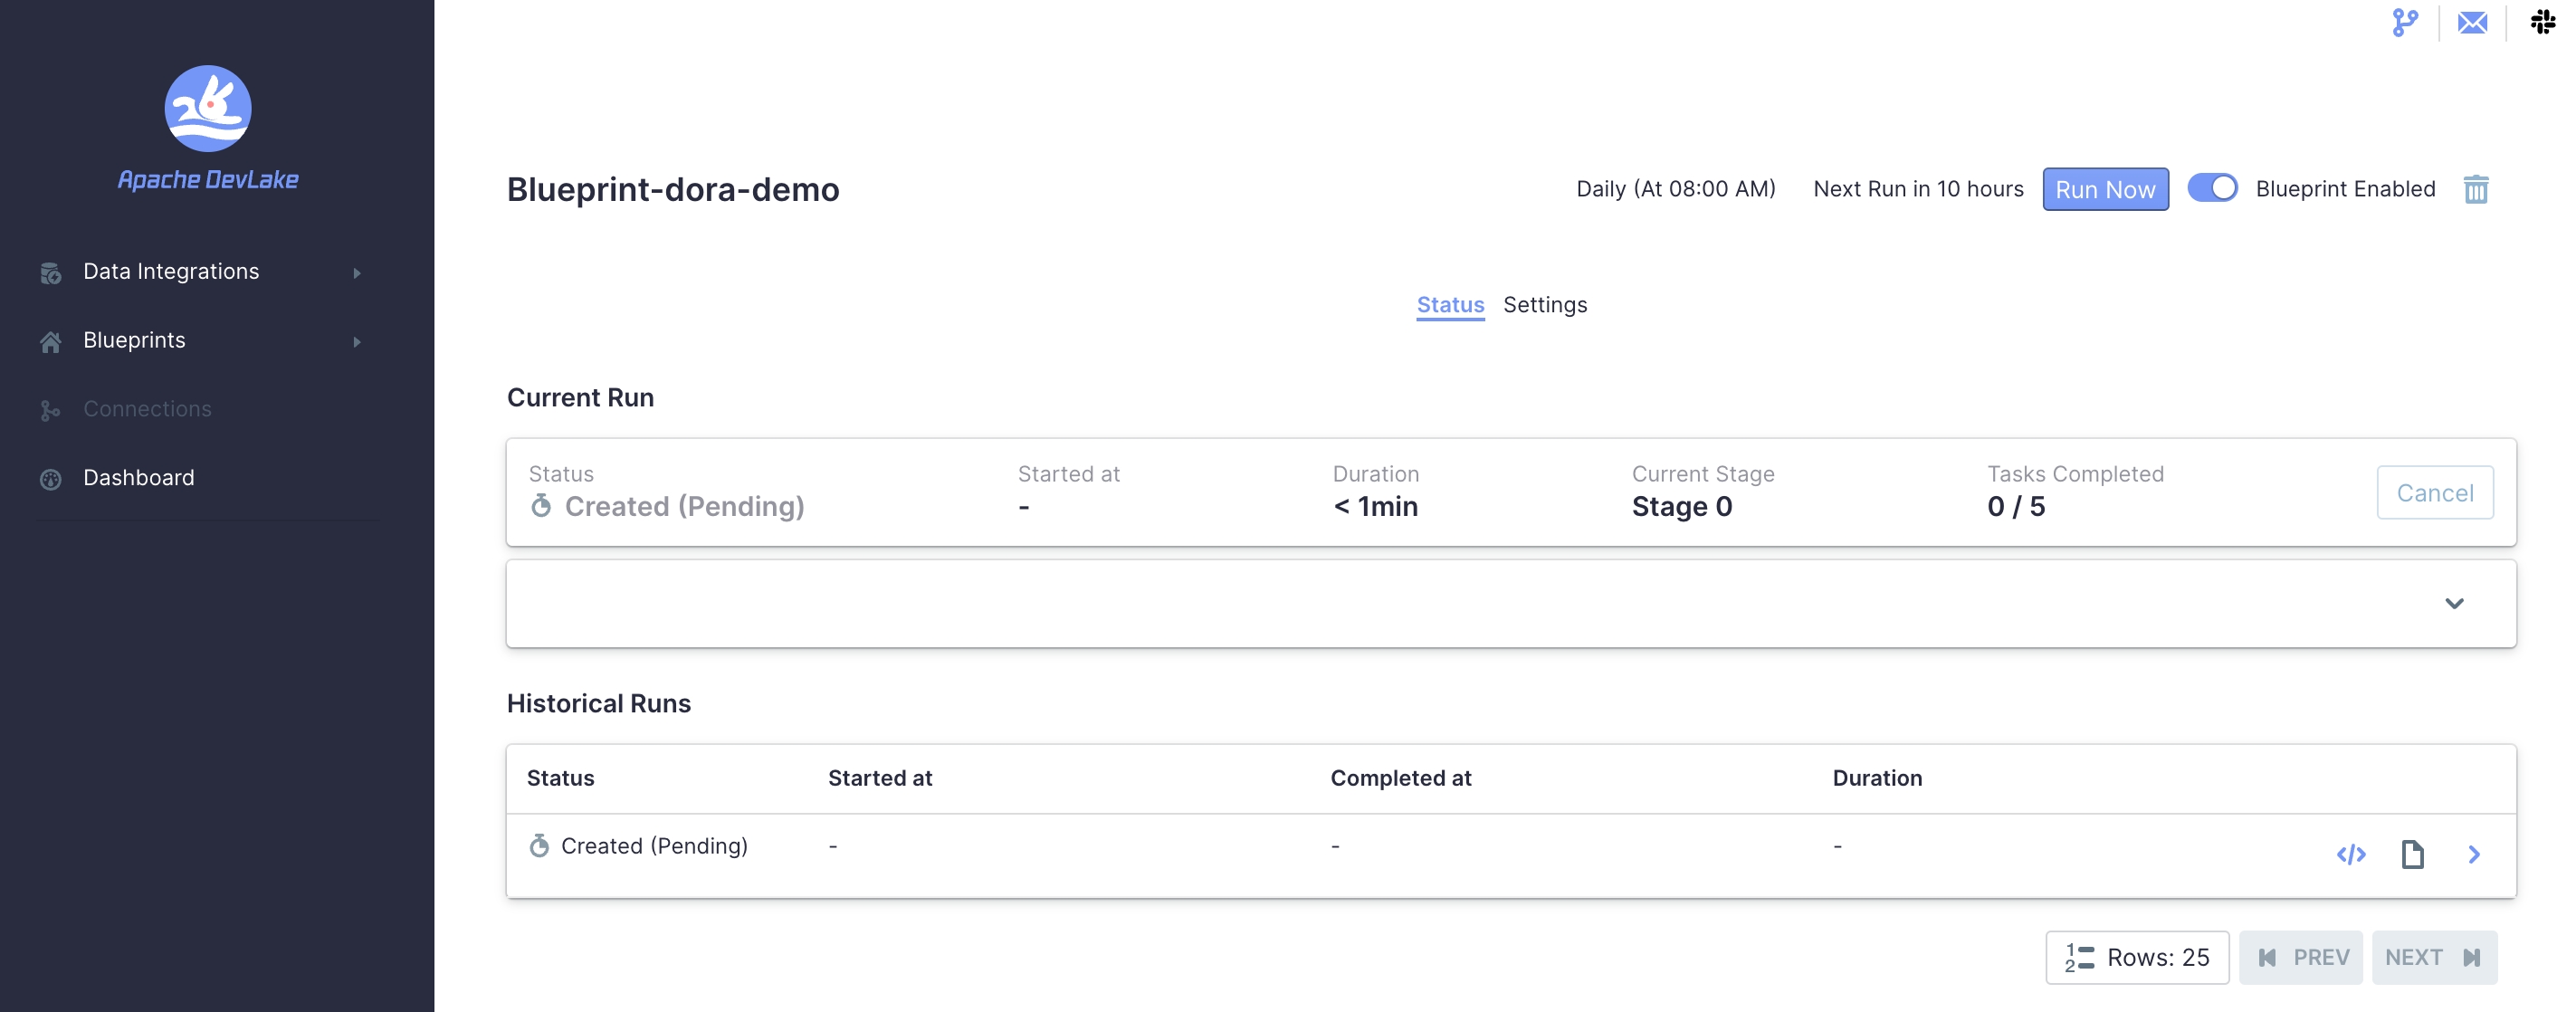
Task: Switch to the Settings tab
Action: [x=1544, y=305]
